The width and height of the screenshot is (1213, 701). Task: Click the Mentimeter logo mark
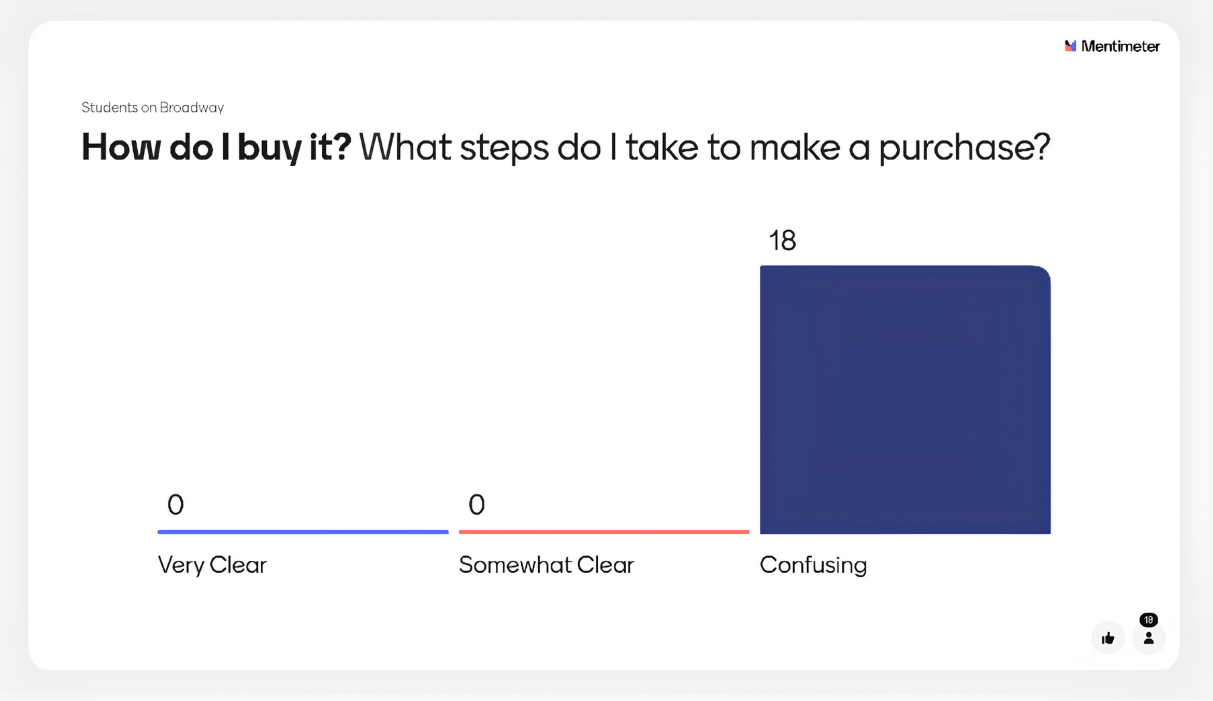(1071, 46)
